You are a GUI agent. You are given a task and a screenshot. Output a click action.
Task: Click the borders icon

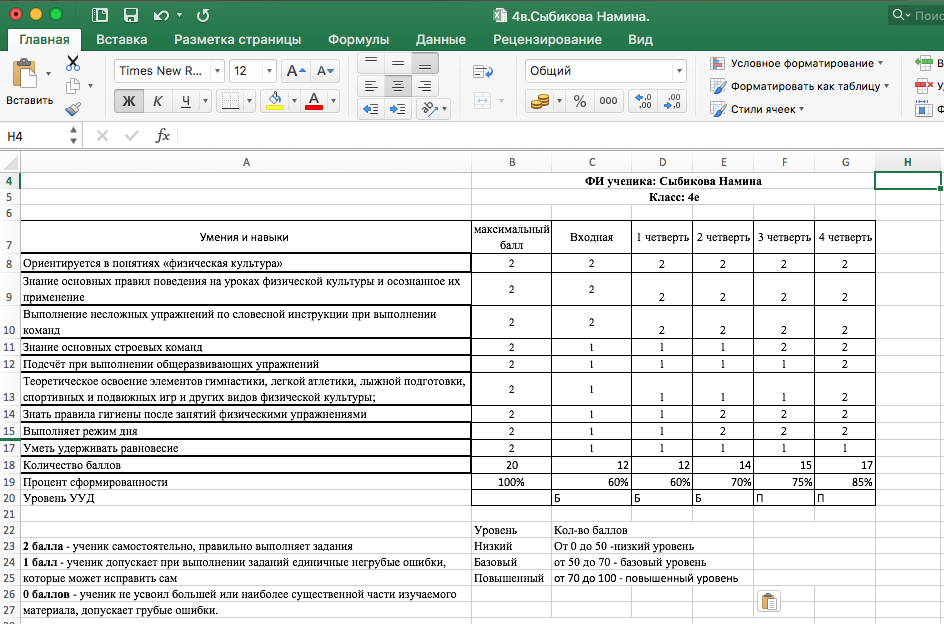point(231,101)
